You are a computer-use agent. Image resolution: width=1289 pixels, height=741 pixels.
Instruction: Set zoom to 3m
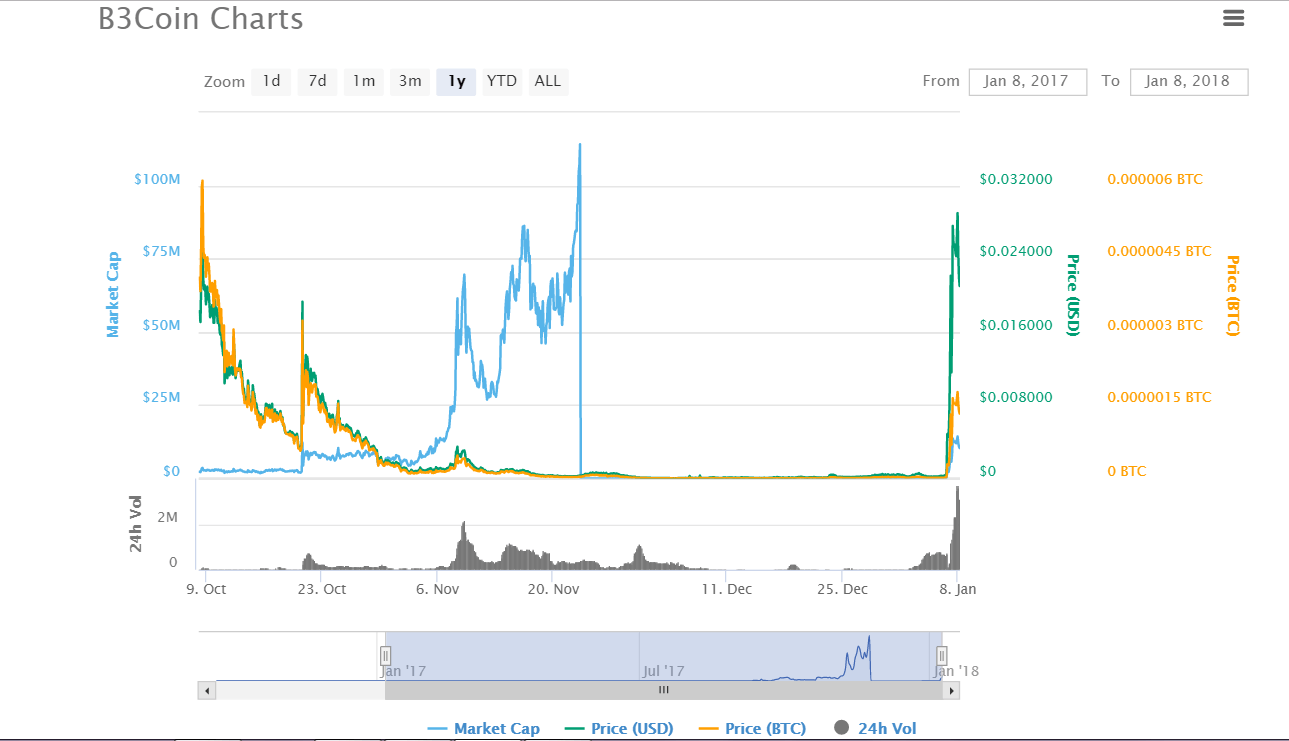coord(410,81)
